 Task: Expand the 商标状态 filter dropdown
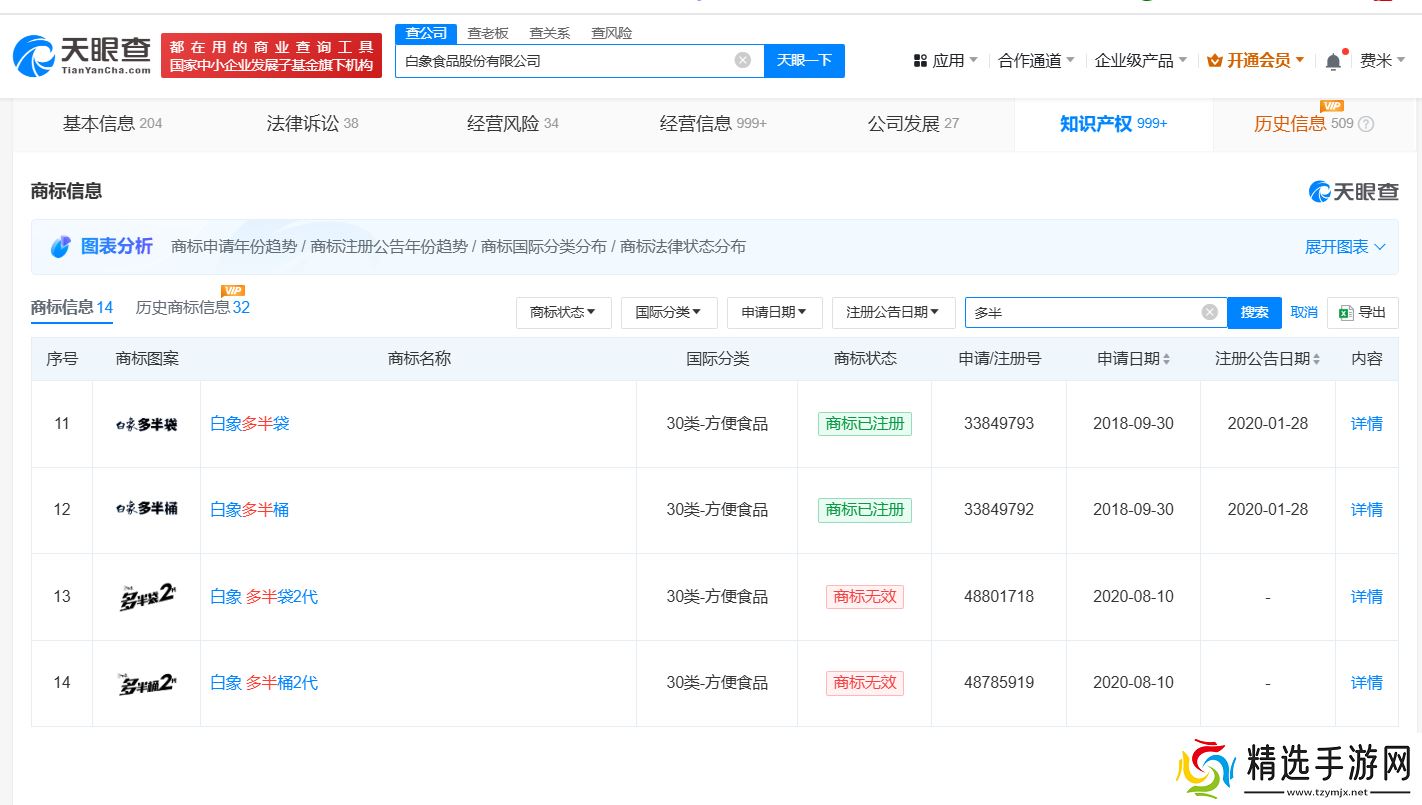(562, 313)
